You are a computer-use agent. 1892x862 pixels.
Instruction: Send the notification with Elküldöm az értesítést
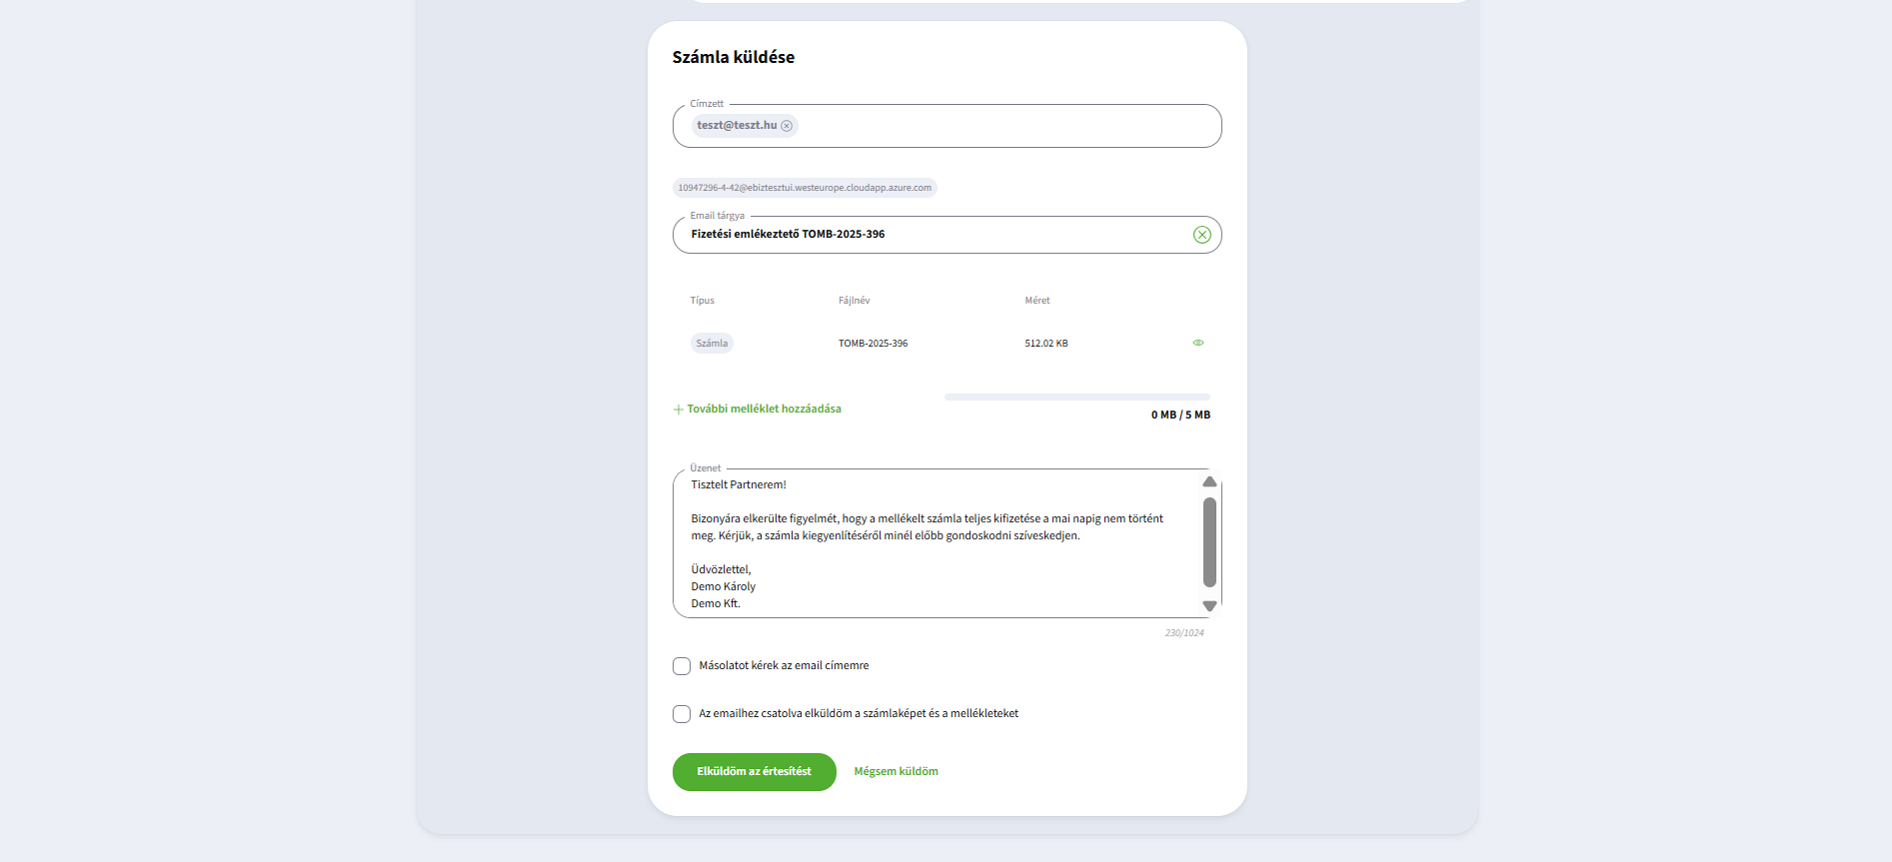(x=754, y=772)
